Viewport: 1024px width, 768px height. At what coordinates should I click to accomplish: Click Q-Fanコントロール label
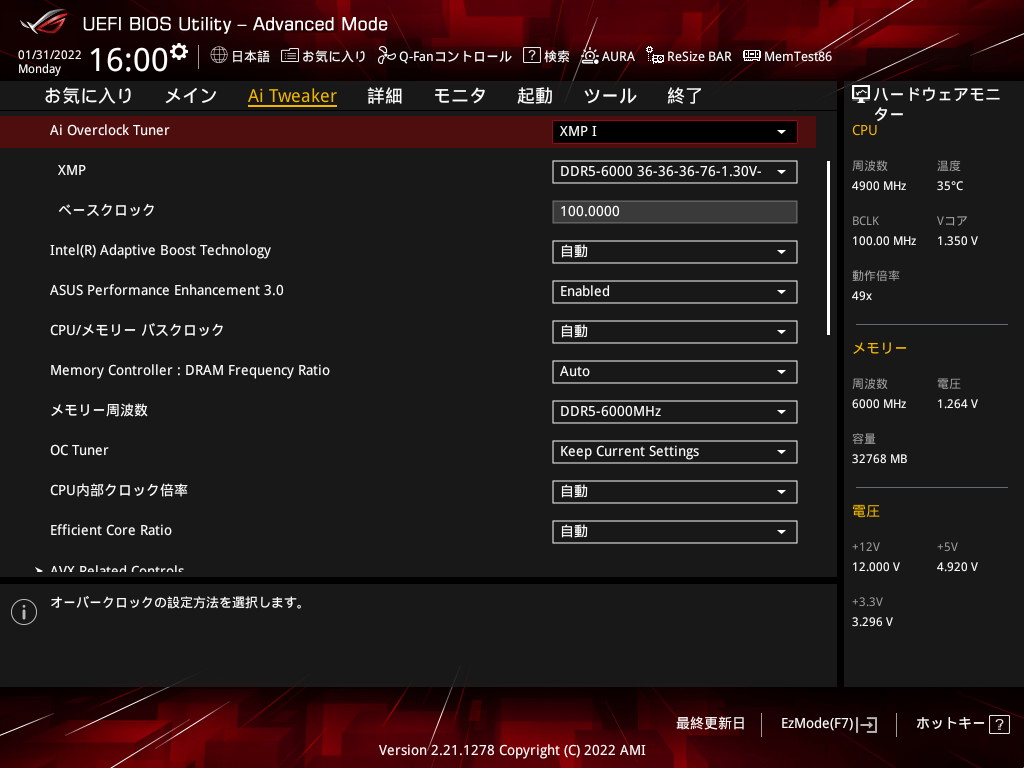tap(455, 56)
